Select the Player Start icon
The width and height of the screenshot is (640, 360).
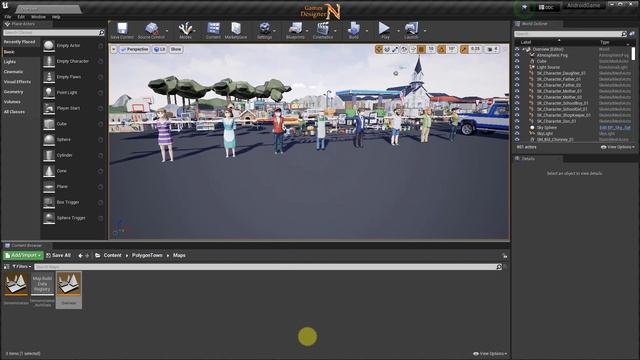click(49, 108)
